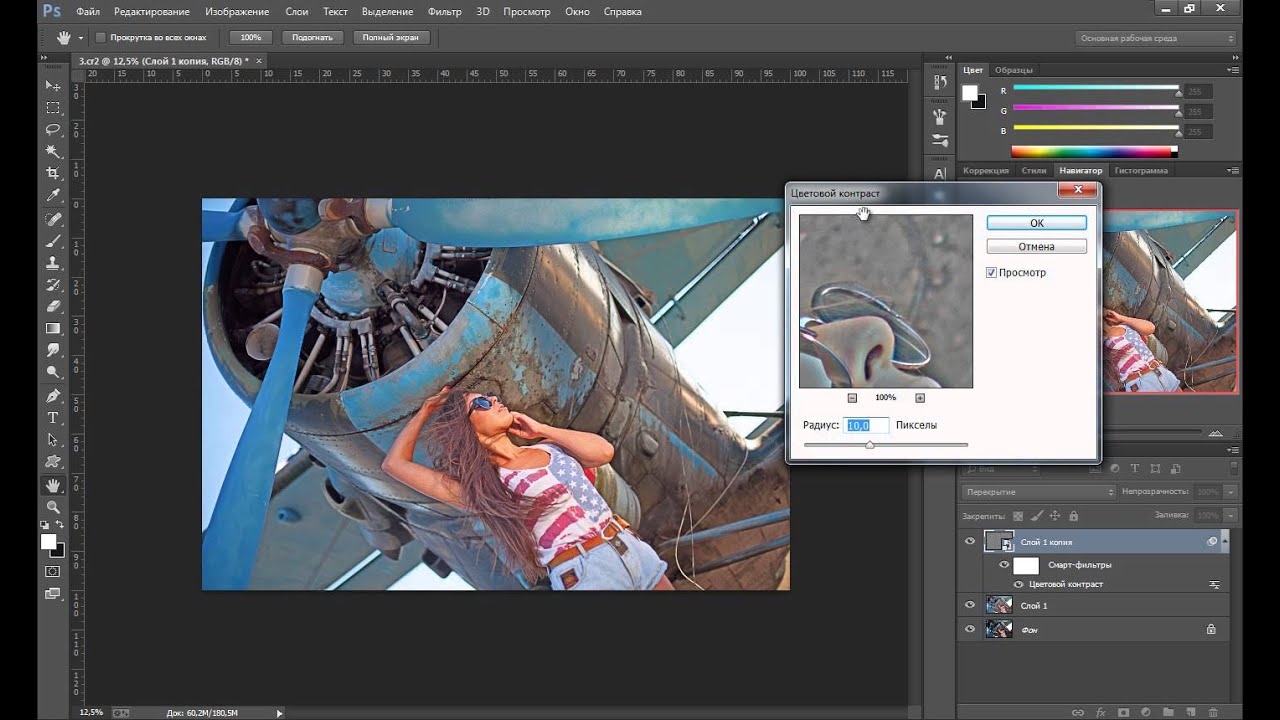
Task: Select the Zoom tool in toolbar
Action: pyautogui.click(x=53, y=507)
